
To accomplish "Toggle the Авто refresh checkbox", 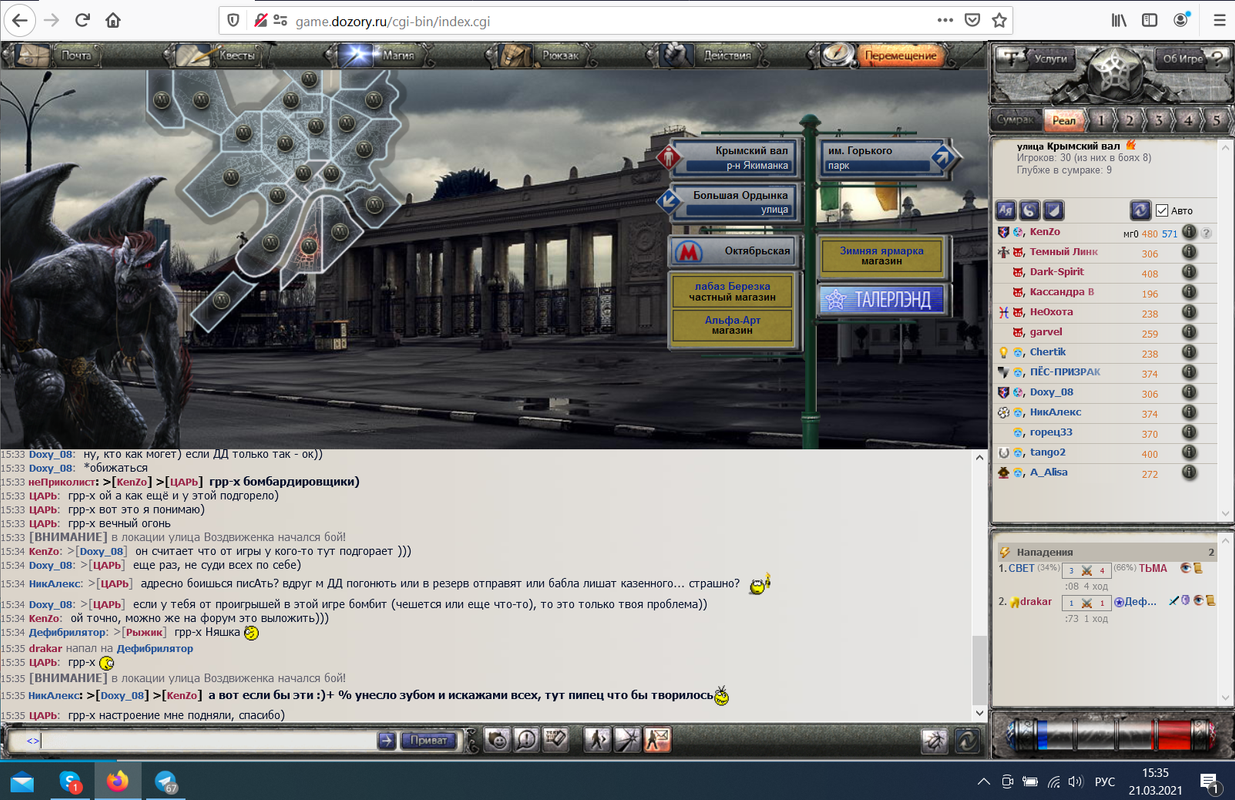I will 1161,210.
